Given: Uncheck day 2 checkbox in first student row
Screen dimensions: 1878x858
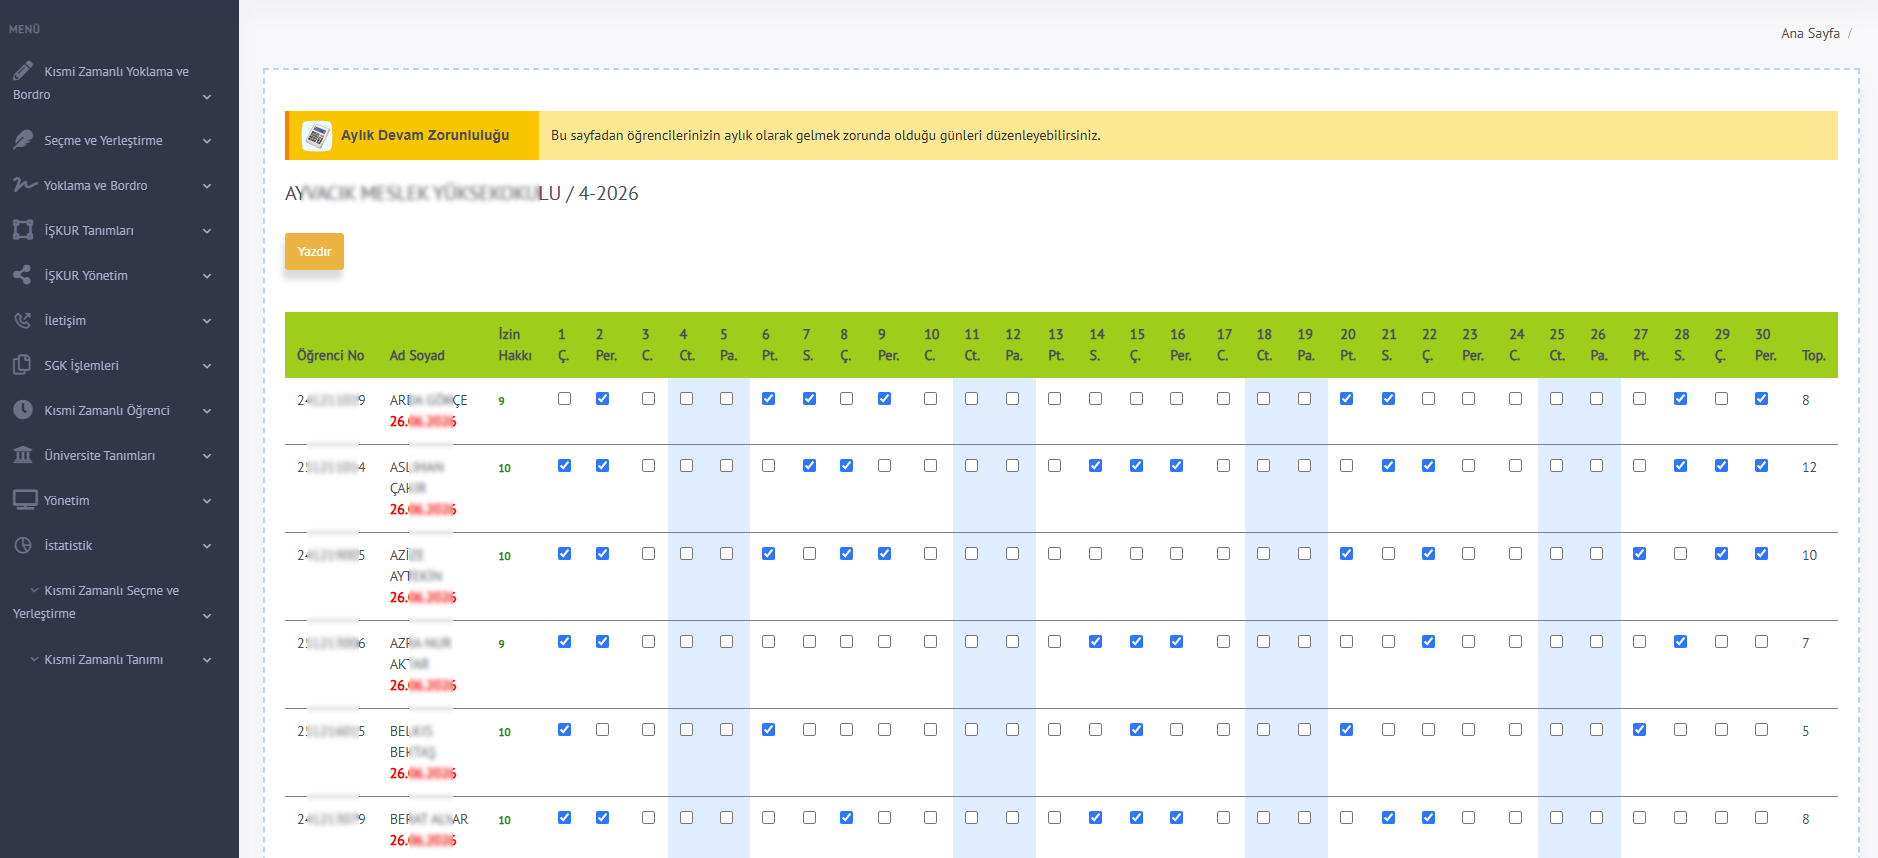Looking at the screenshot, I should point(602,398).
